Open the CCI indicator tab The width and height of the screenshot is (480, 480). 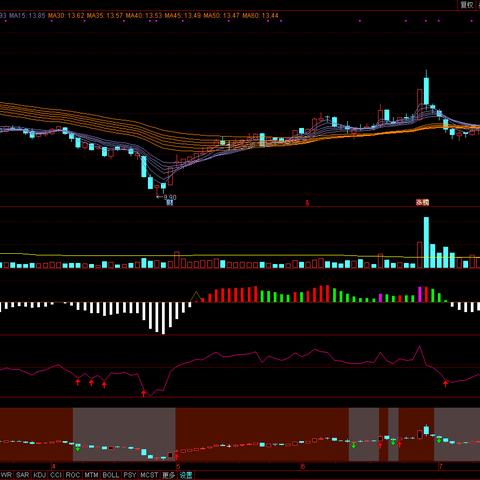point(56,475)
